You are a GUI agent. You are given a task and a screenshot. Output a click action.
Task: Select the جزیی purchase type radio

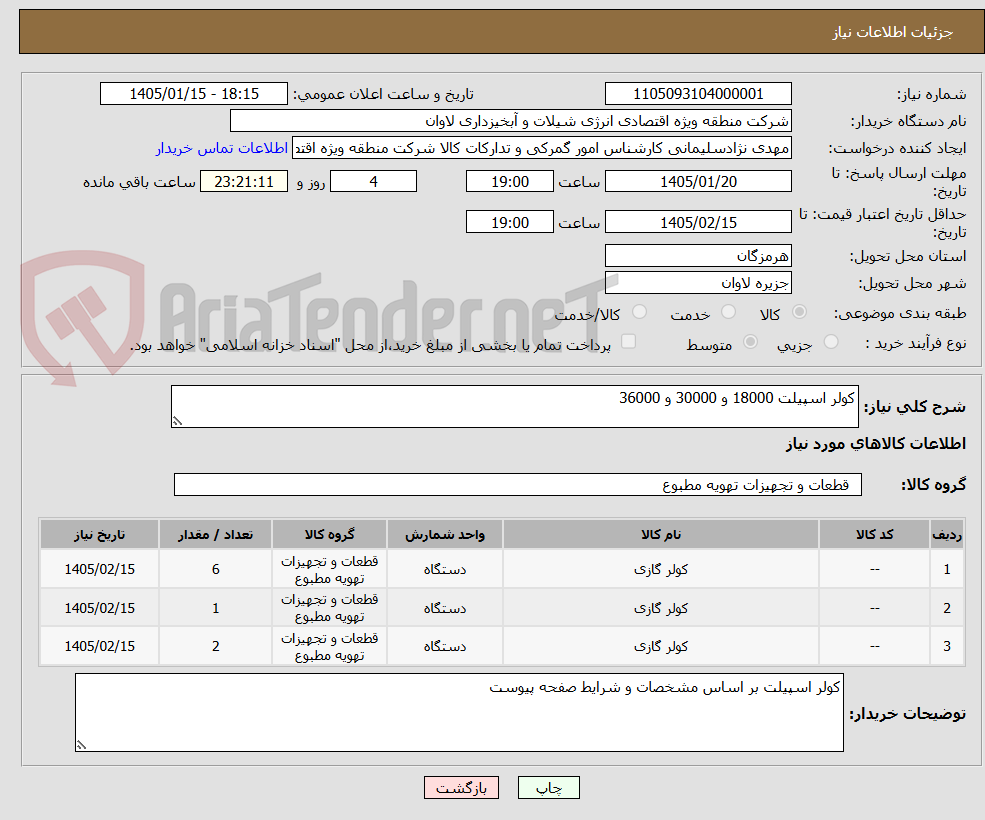pos(831,342)
